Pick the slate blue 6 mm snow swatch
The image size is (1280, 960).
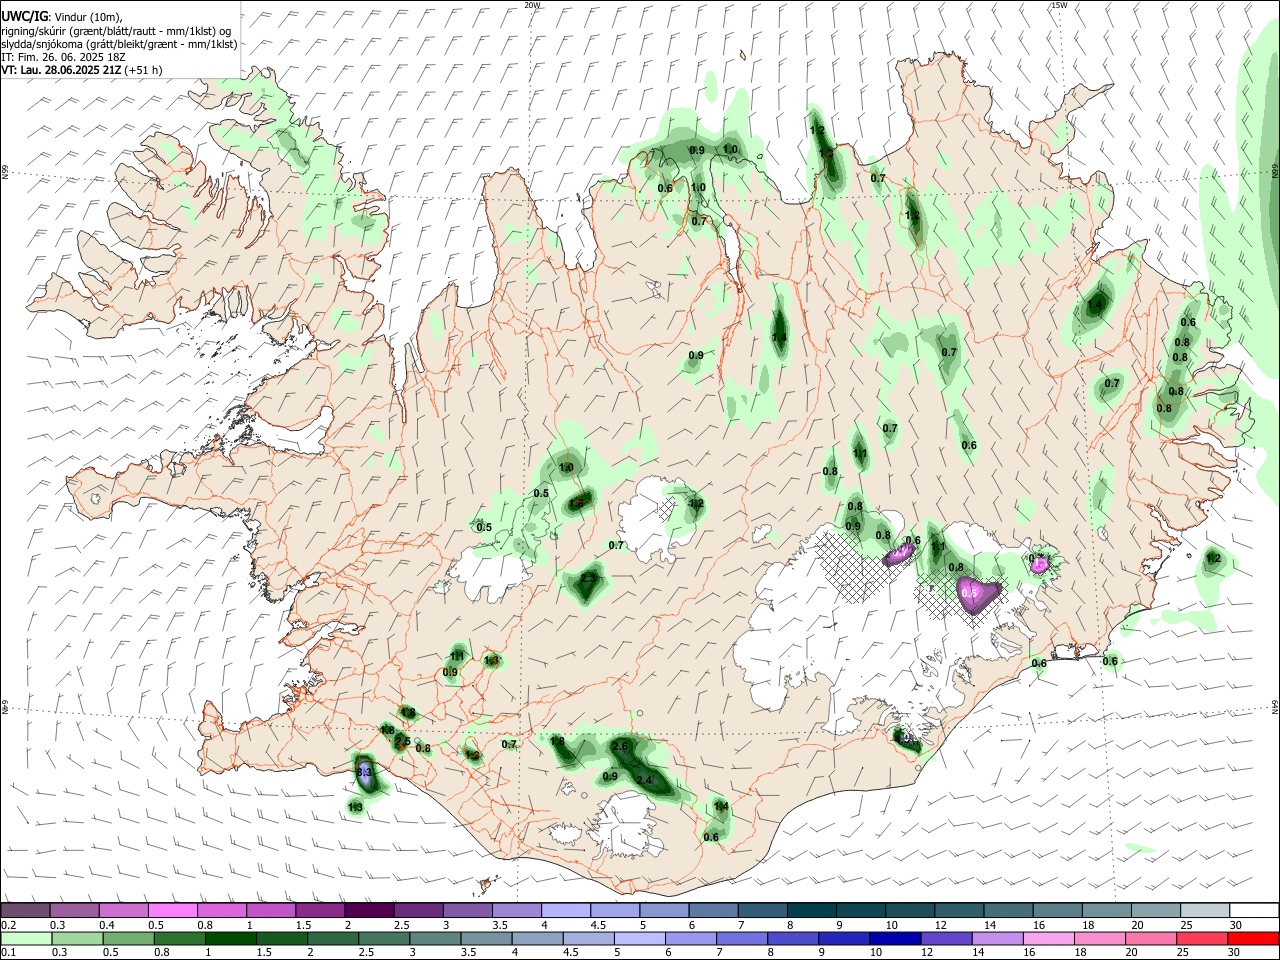713,911
